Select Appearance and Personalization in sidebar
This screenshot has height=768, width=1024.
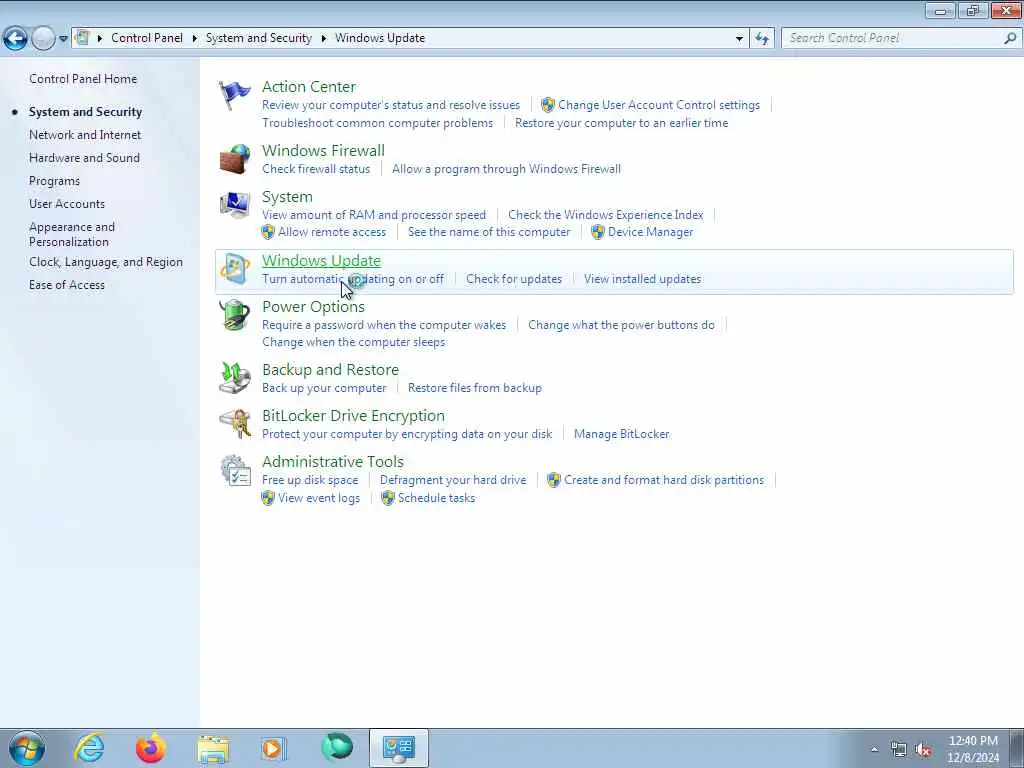pos(72,234)
